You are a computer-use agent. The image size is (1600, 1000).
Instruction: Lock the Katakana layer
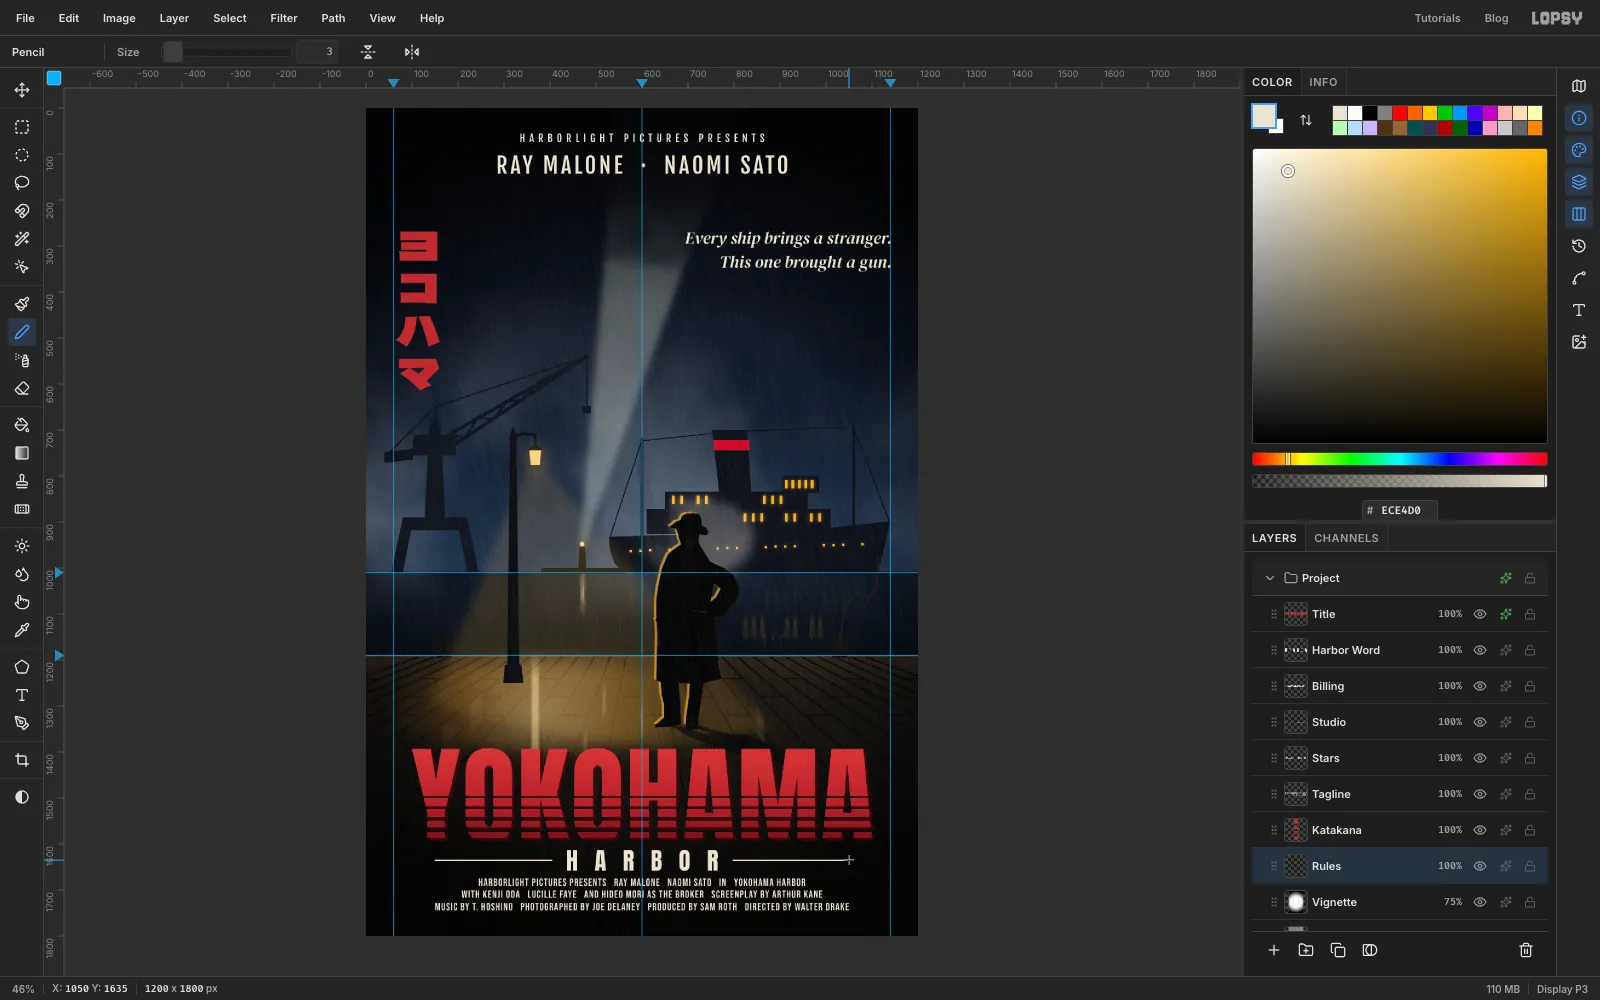coord(1530,830)
